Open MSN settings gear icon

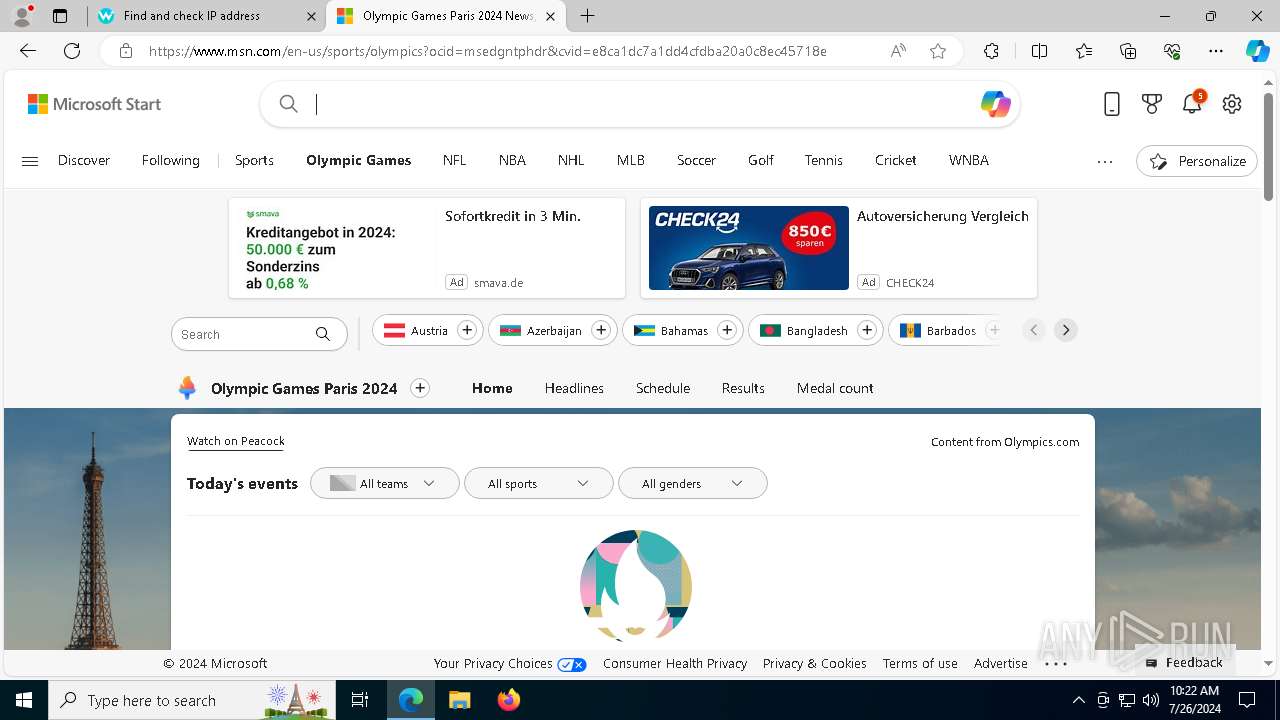(x=1232, y=104)
